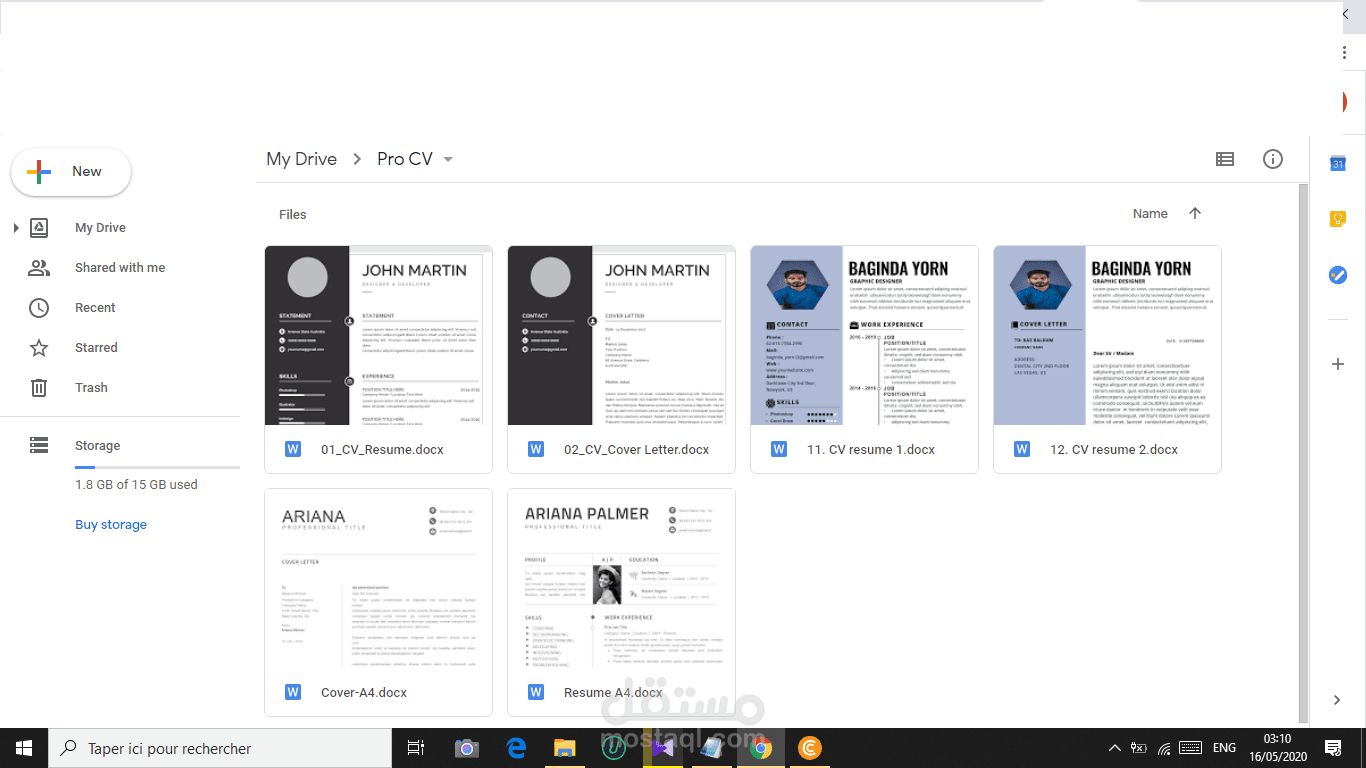This screenshot has height=768, width=1366.
Task: Select the Resume A4.docx thumbnail preview
Action: coord(621,579)
